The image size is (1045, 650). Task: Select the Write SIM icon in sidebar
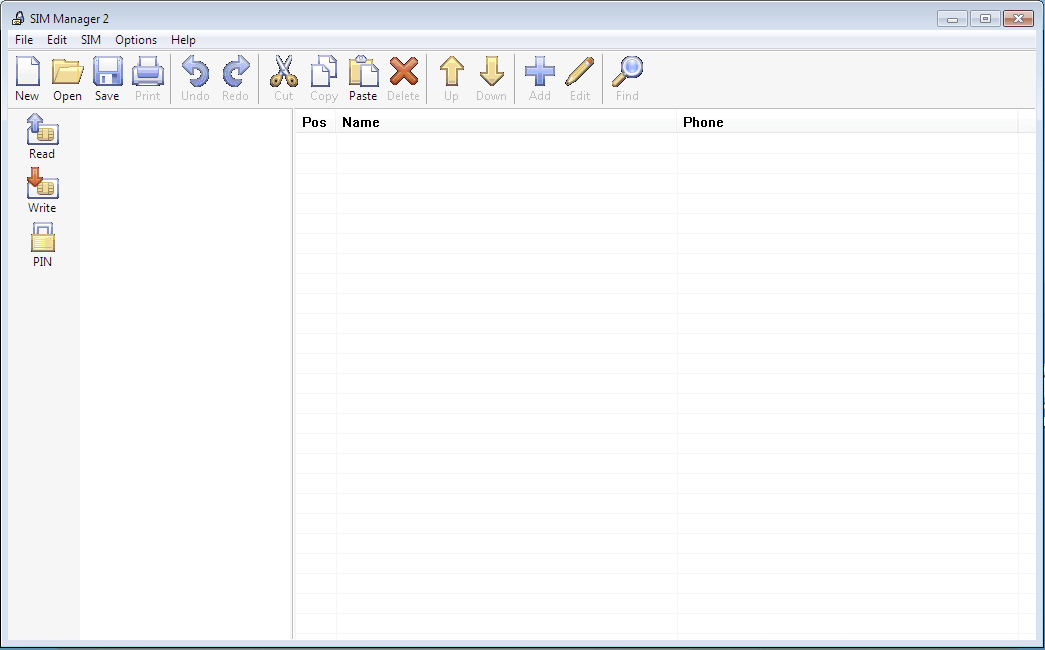(x=41, y=186)
